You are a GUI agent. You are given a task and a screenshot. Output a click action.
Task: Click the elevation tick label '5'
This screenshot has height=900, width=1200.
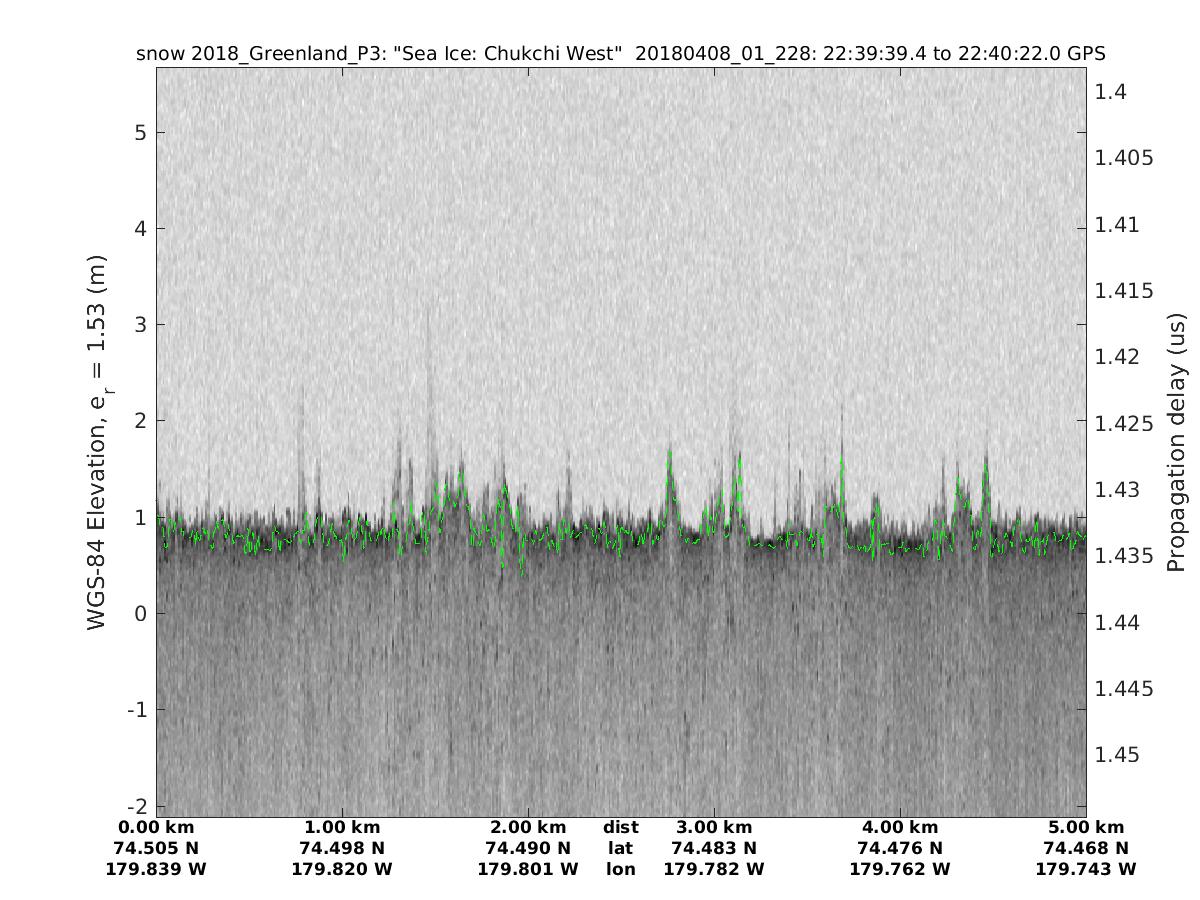coord(141,133)
